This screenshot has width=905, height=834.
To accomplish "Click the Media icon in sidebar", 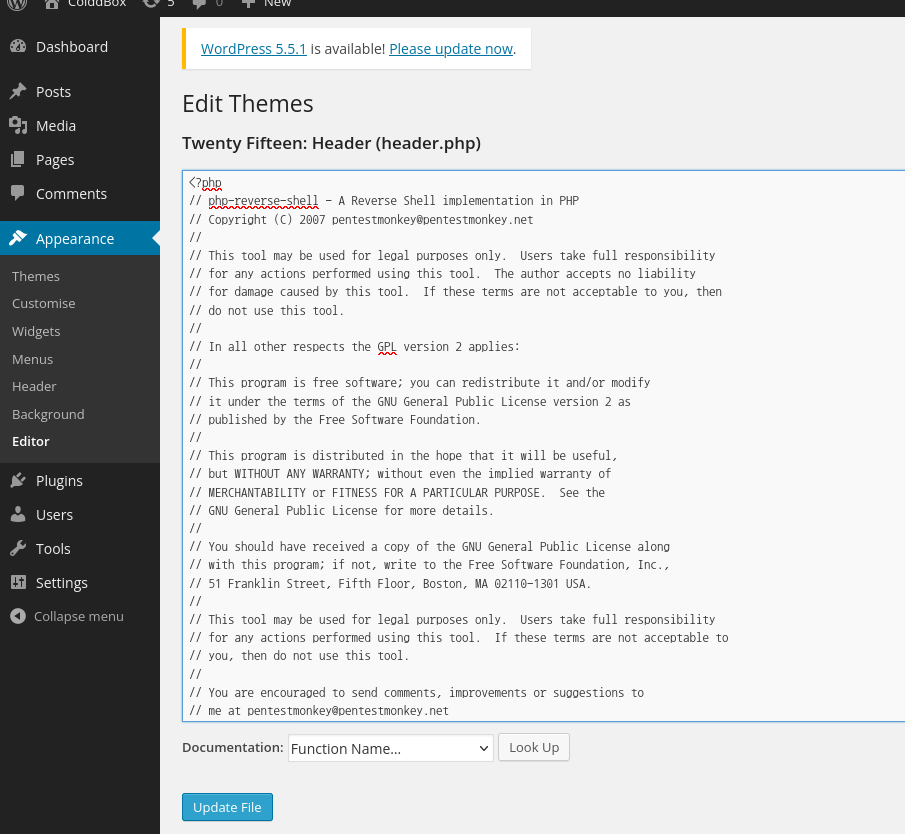I will point(18,125).
